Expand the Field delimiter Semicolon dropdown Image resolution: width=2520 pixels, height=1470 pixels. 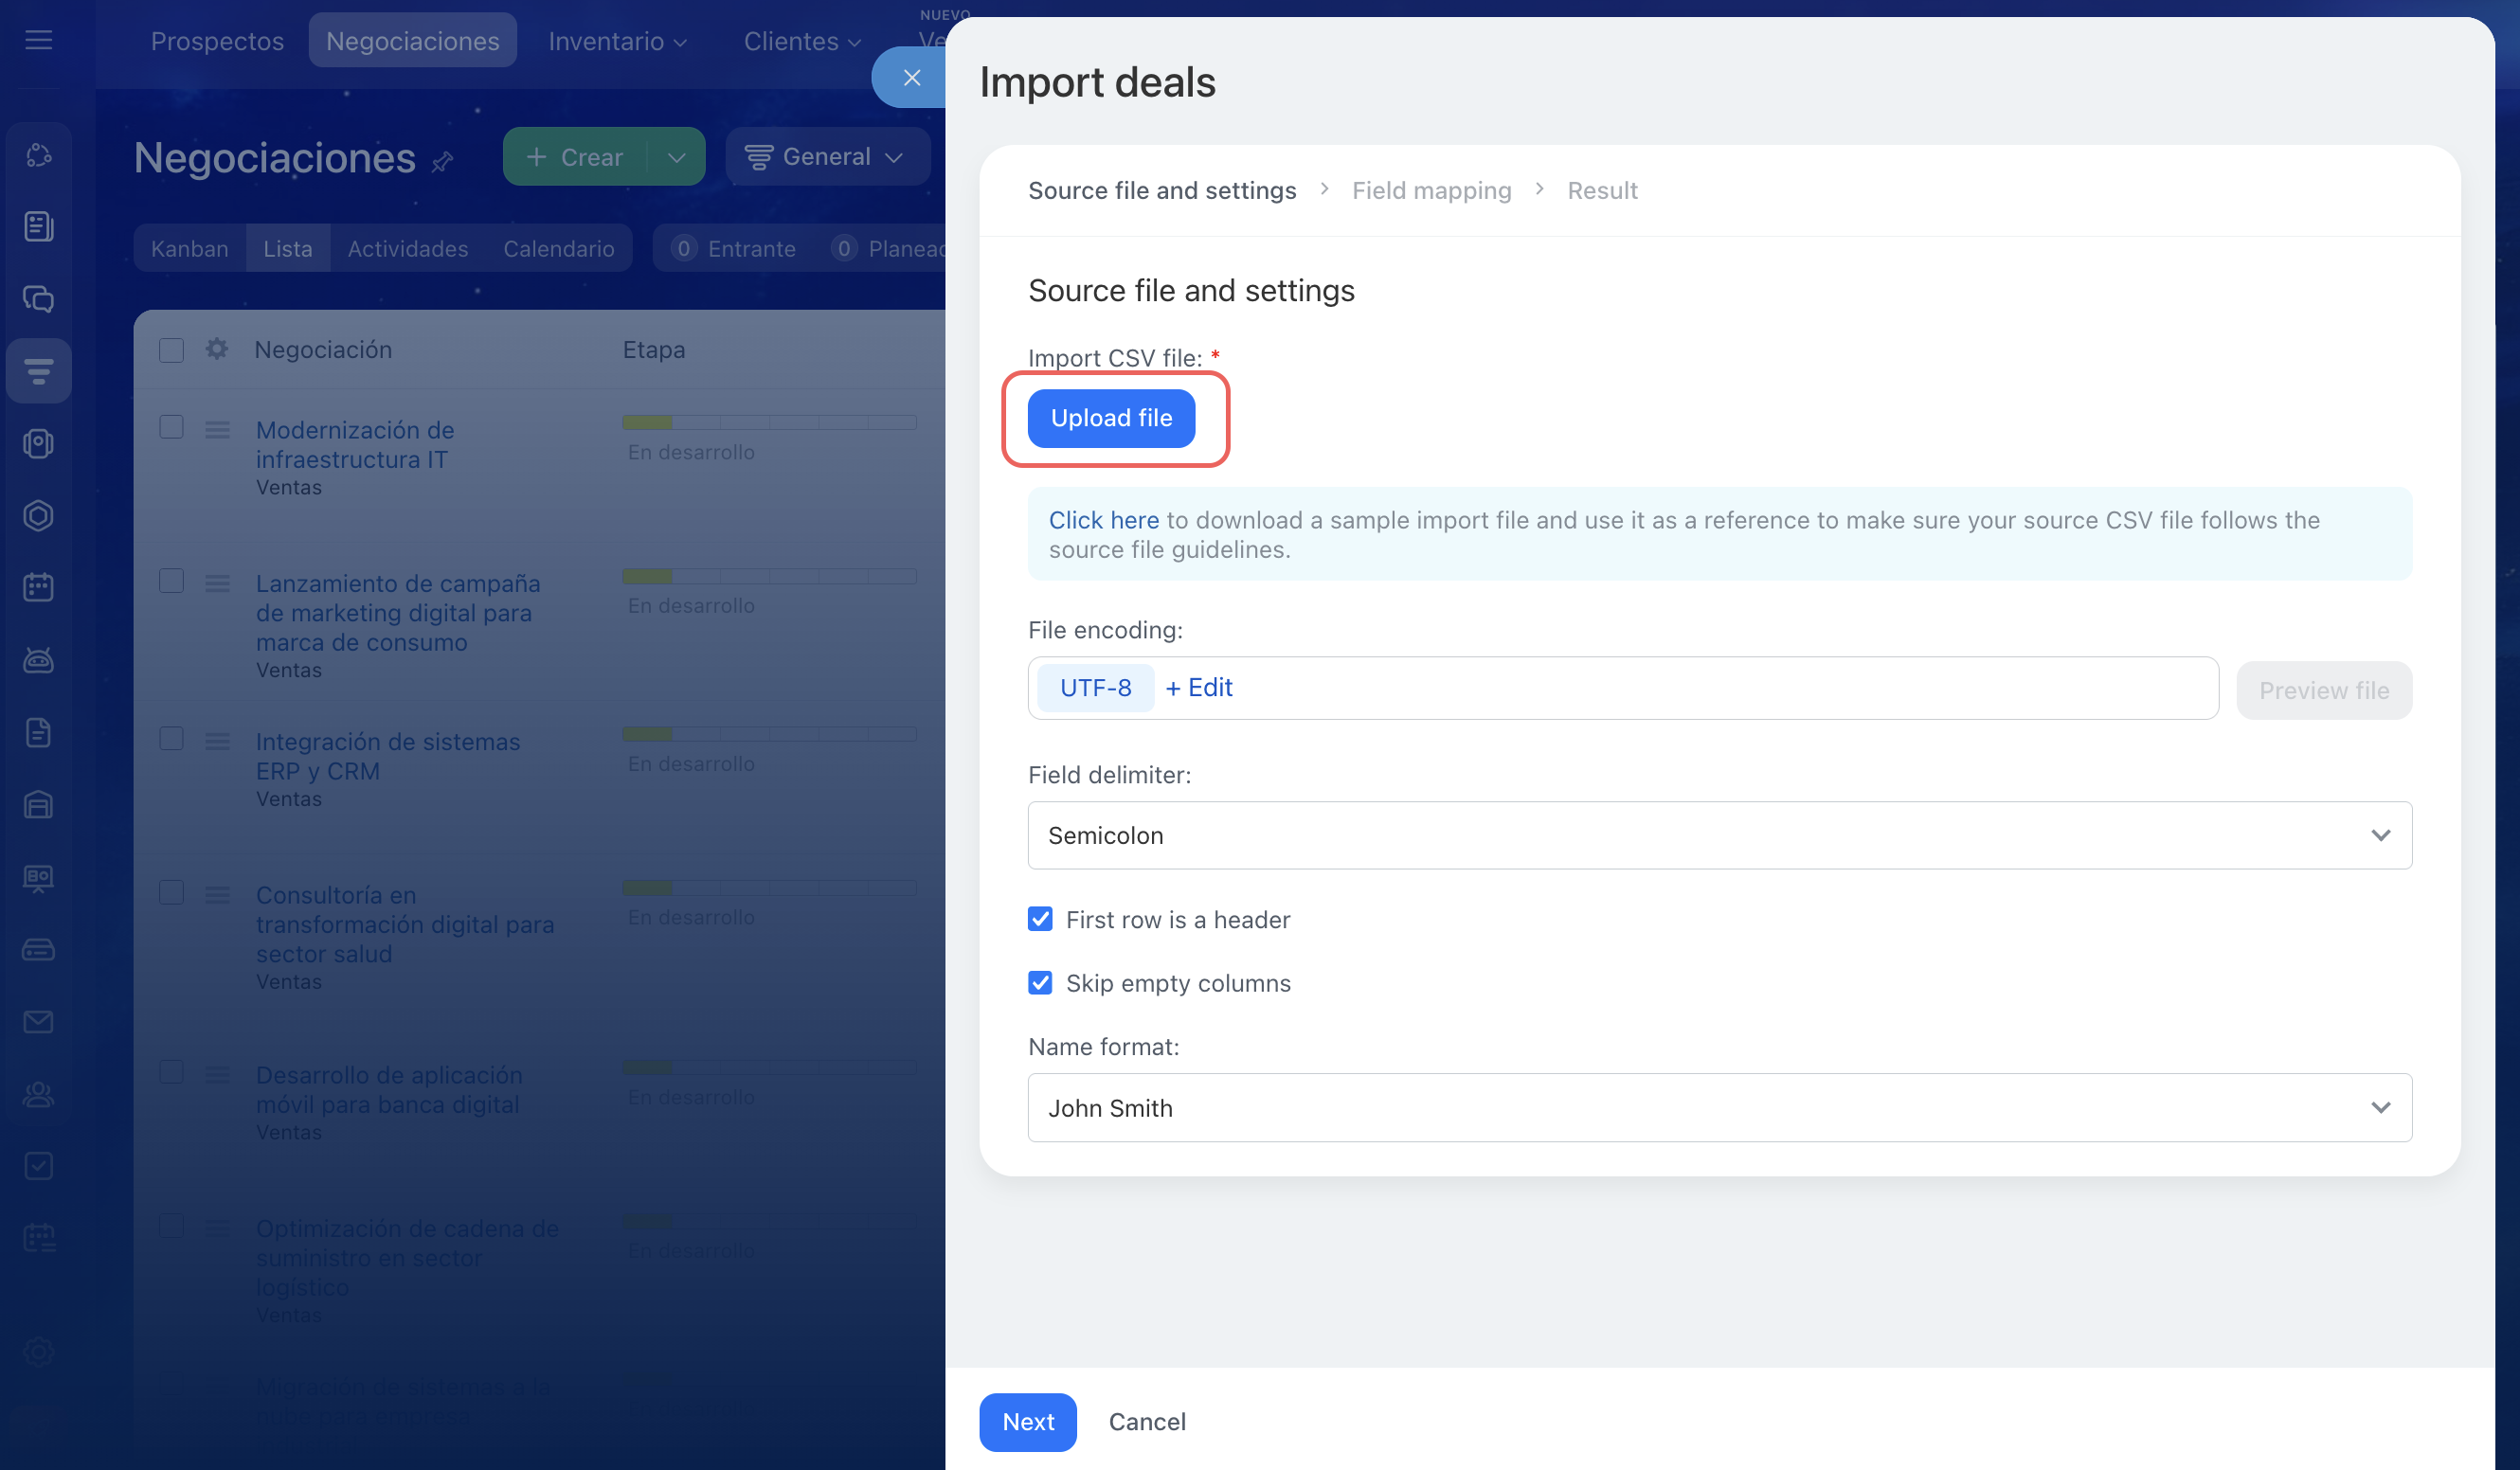1719,835
